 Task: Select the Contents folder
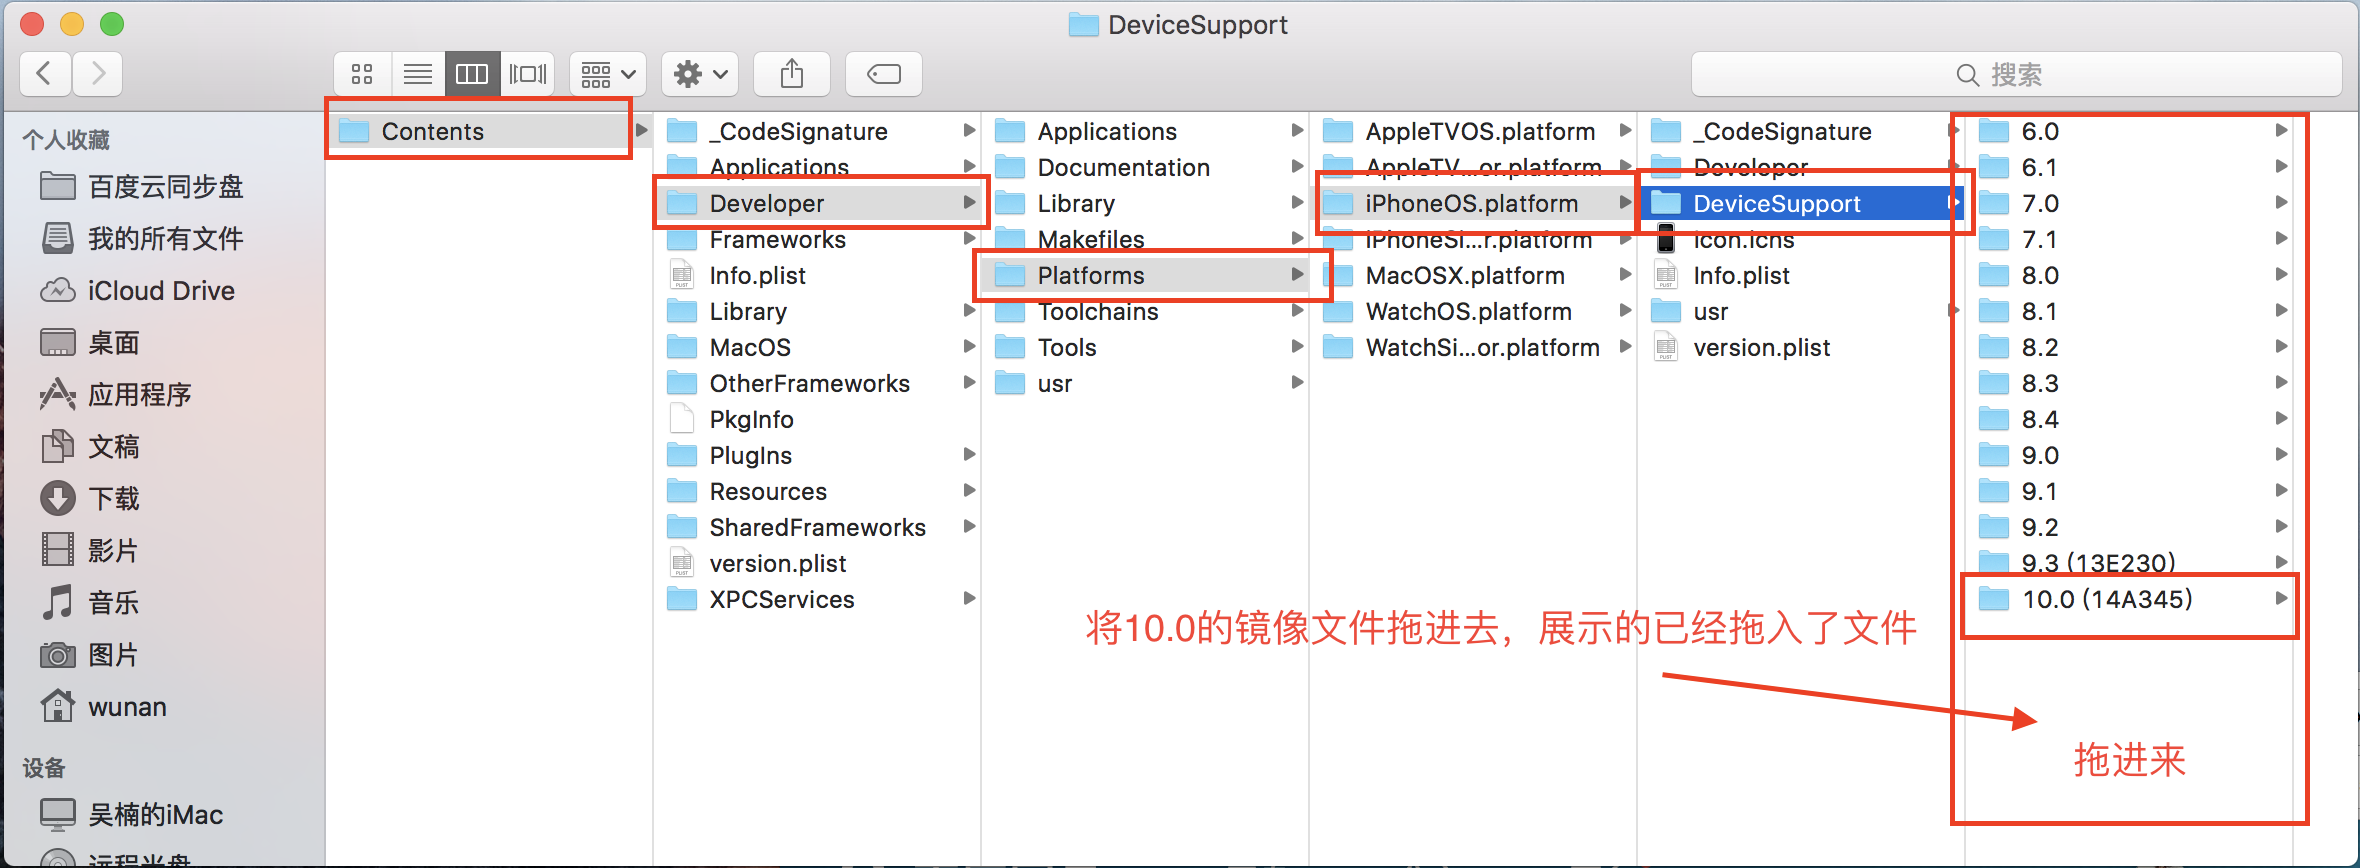tap(489, 131)
